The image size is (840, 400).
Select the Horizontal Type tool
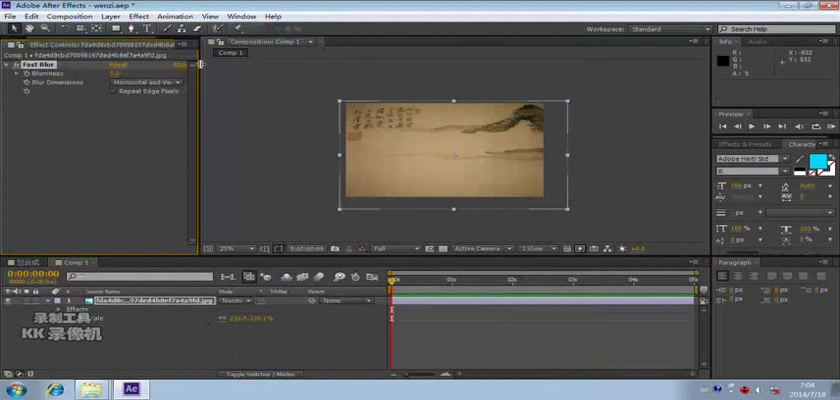(x=146, y=28)
